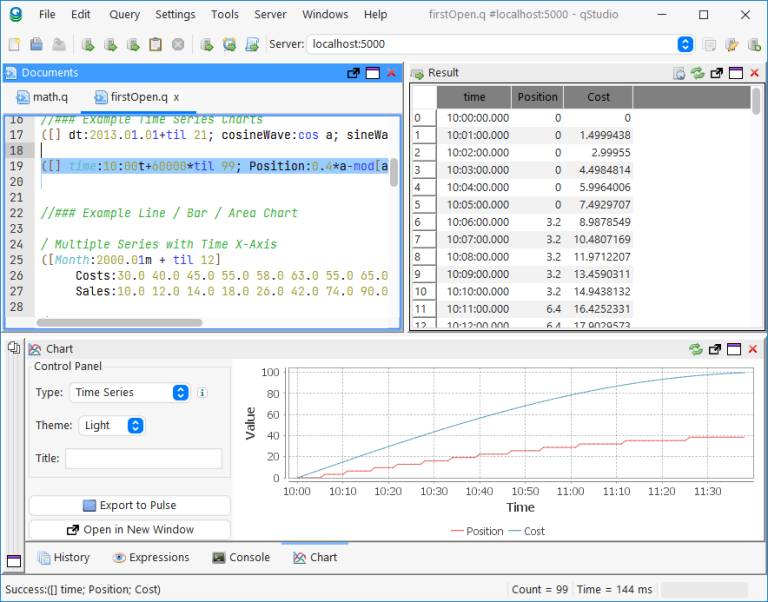Open the Query menu
Viewport: 768px width, 602px height.
[124, 14]
